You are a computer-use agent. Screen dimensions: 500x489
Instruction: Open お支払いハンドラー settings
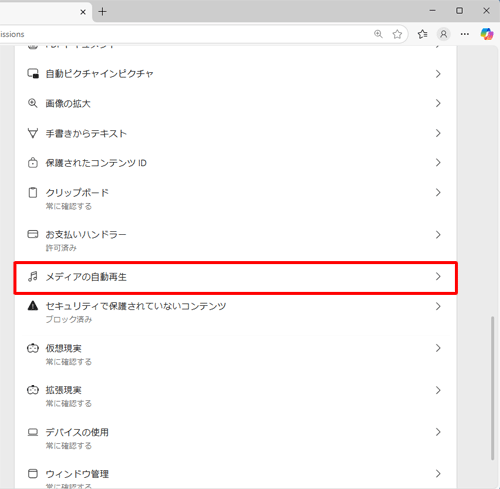(x=235, y=241)
